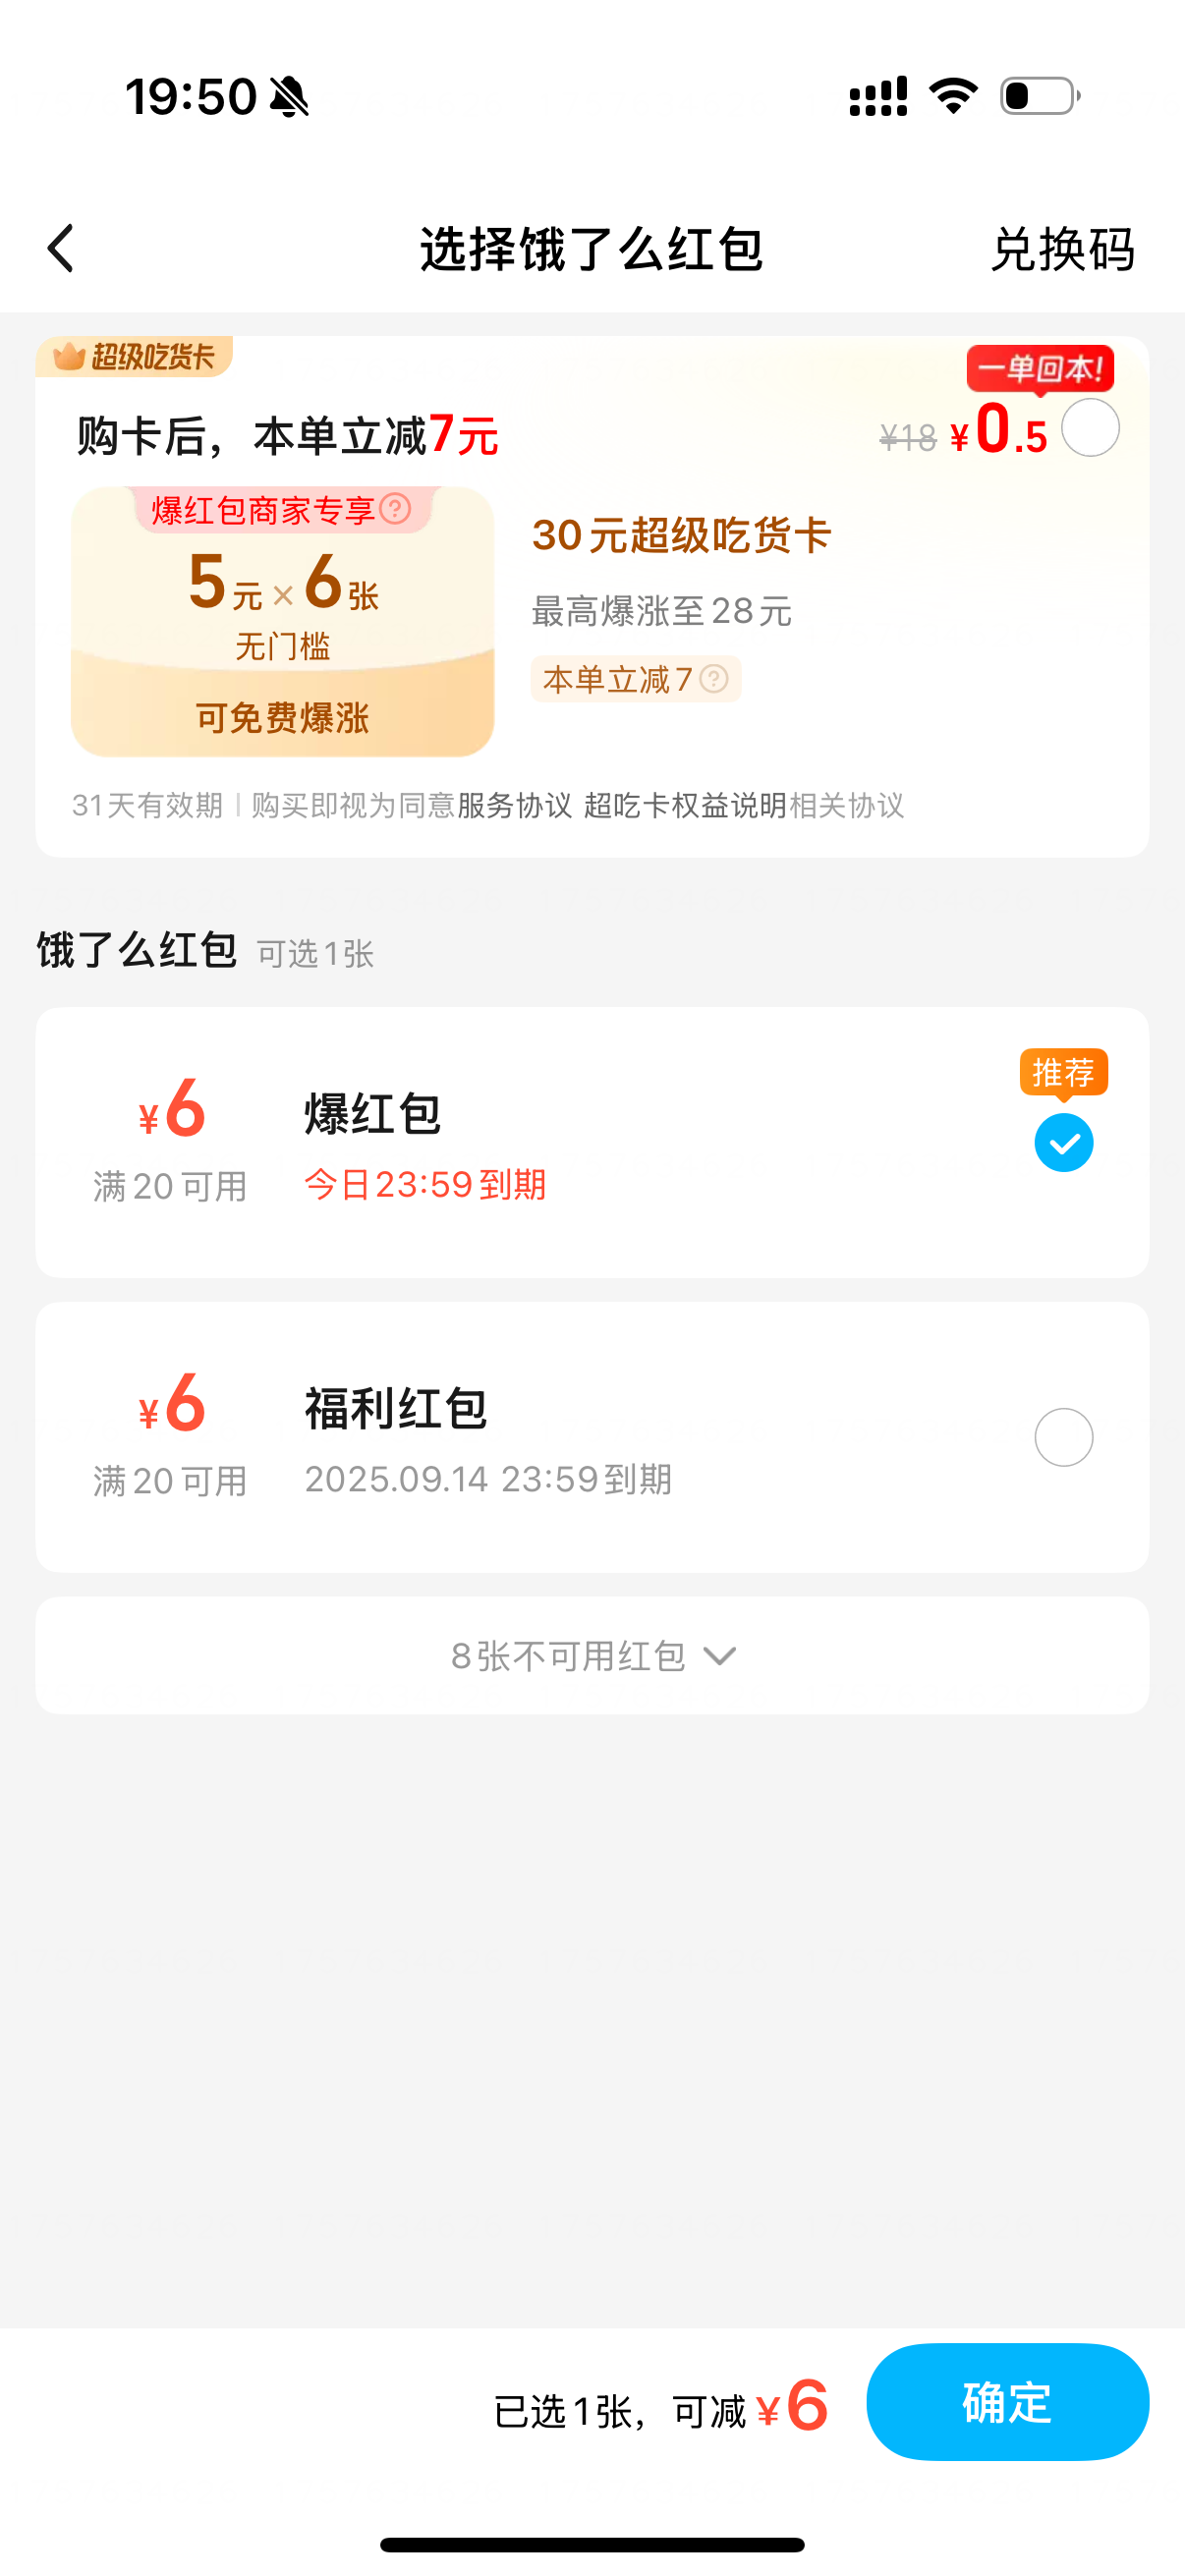Image resolution: width=1185 pixels, height=2576 pixels.
Task: Select the 超级吃货卡 purchase radio button
Action: (x=1090, y=428)
